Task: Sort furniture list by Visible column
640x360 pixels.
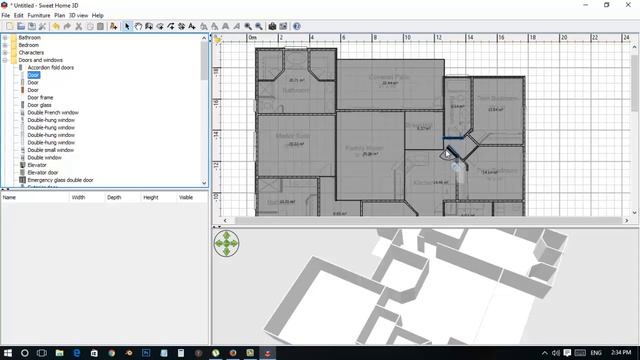Action: pyautogui.click(x=192, y=198)
